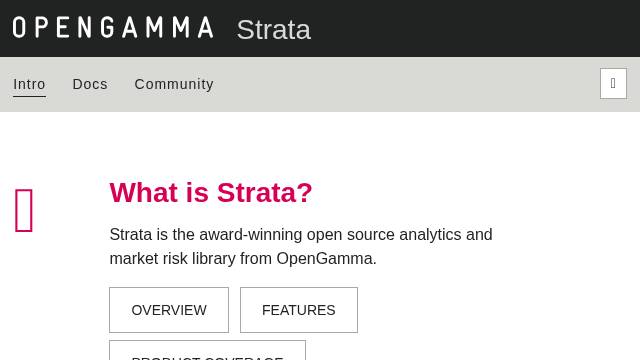Click the 'What is Strata?' heading
This screenshot has height=360, width=640.
click(211, 192)
